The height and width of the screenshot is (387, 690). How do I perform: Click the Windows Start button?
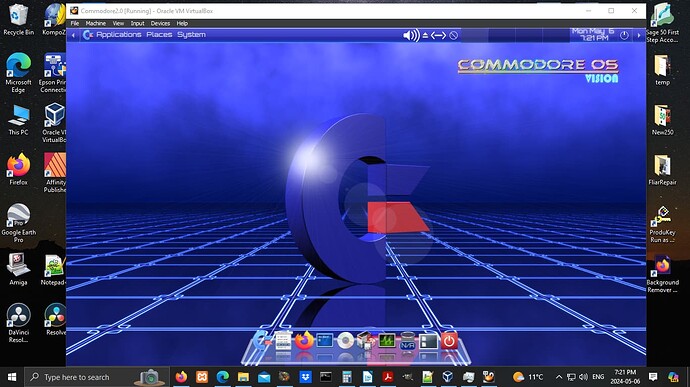click(x=12, y=377)
